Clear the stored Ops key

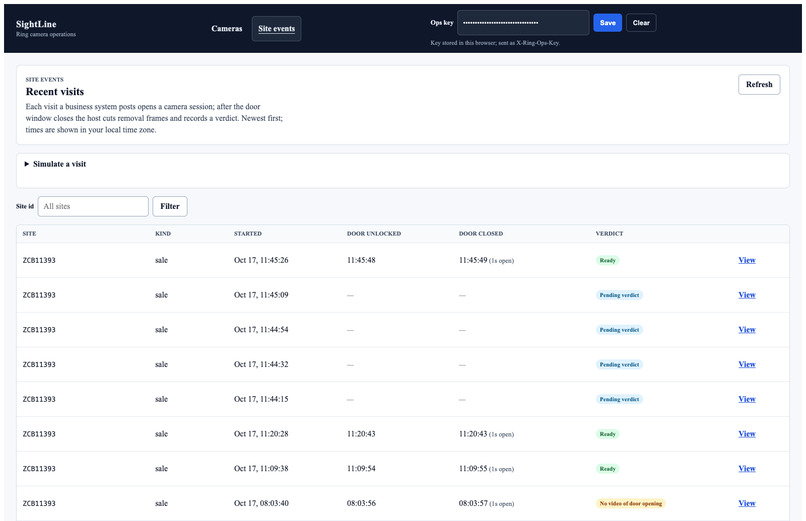[x=641, y=23]
